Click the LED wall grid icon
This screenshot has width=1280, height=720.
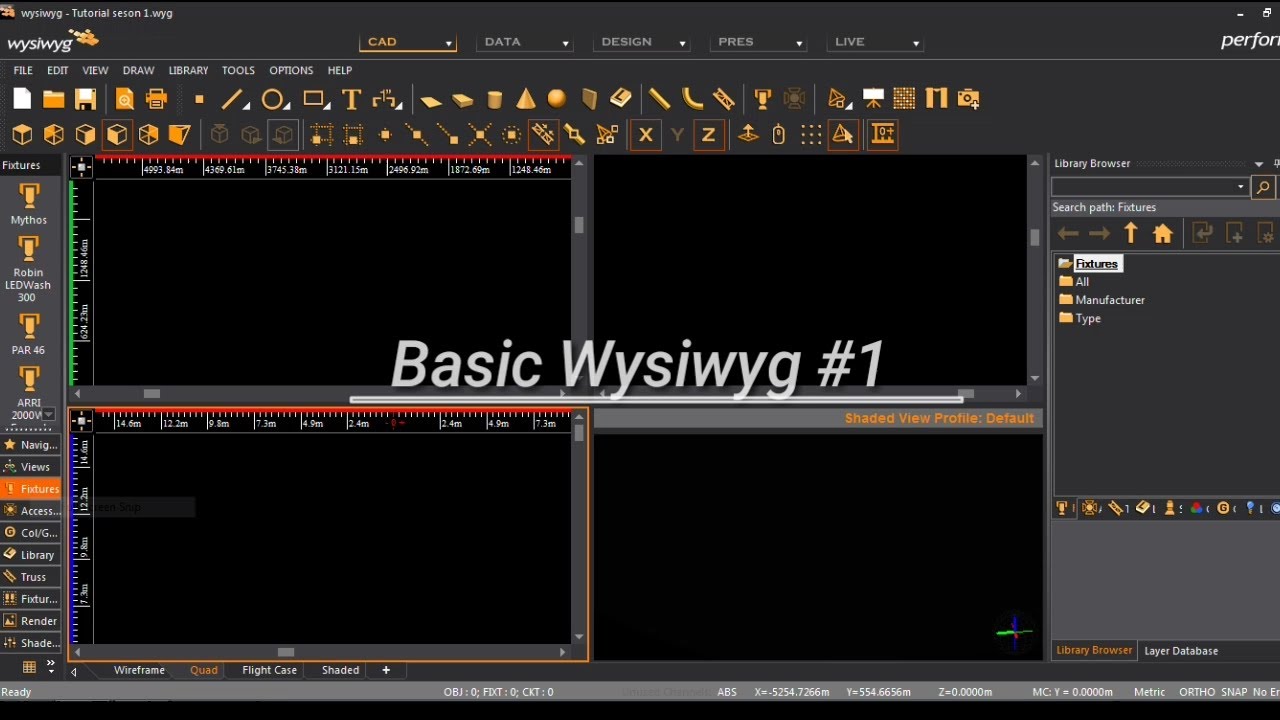pyautogui.click(x=904, y=98)
